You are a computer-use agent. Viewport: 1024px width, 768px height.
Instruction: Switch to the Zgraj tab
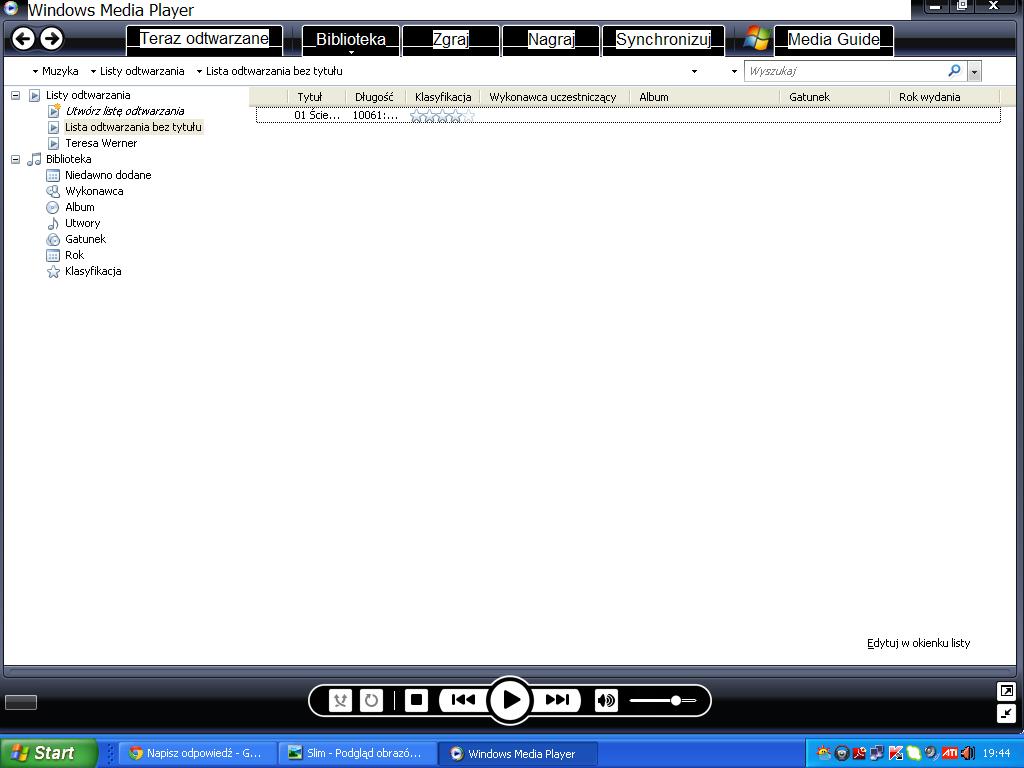pyautogui.click(x=451, y=39)
